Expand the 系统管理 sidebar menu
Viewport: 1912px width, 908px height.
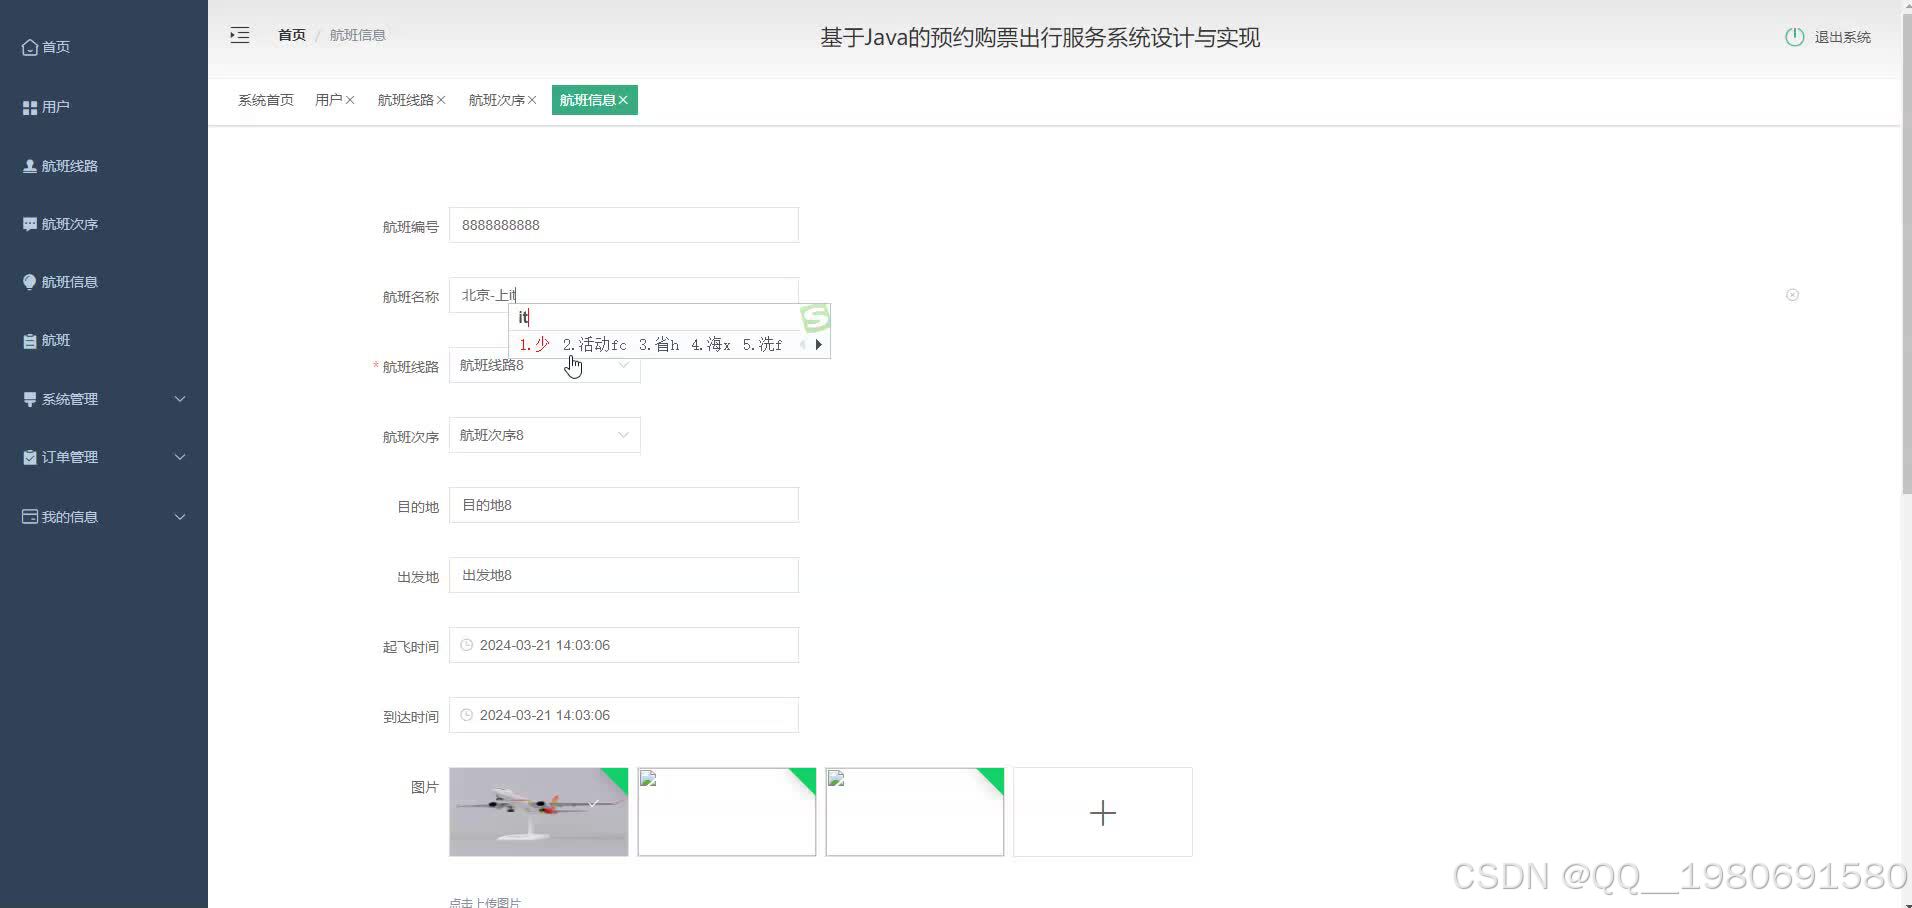pyautogui.click(x=70, y=398)
